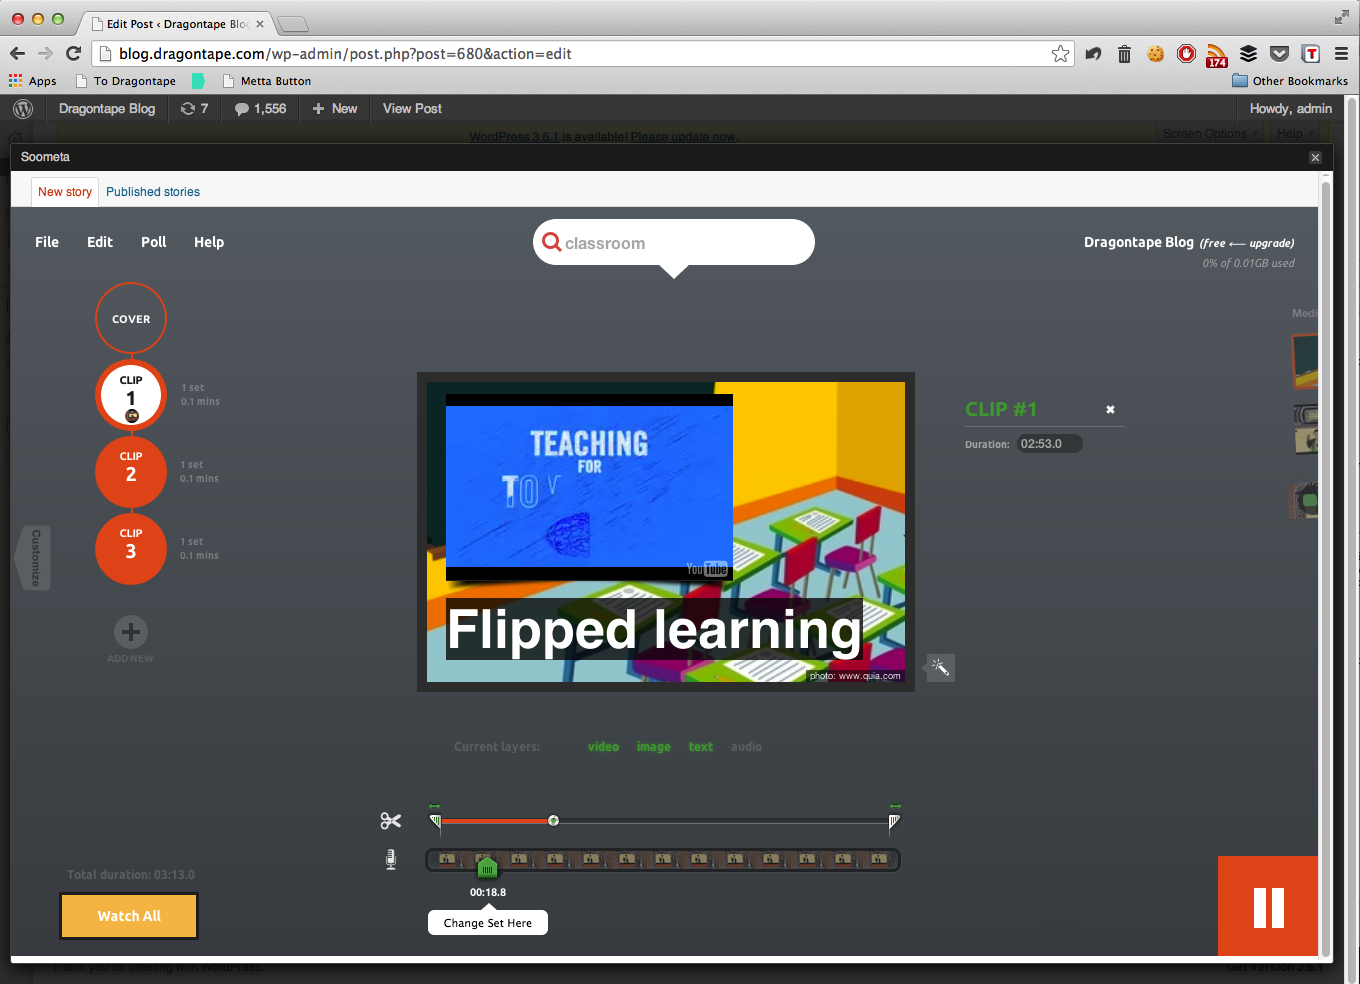Click the Change Set Here button
Viewport: 1360px width, 984px height.
488,923
